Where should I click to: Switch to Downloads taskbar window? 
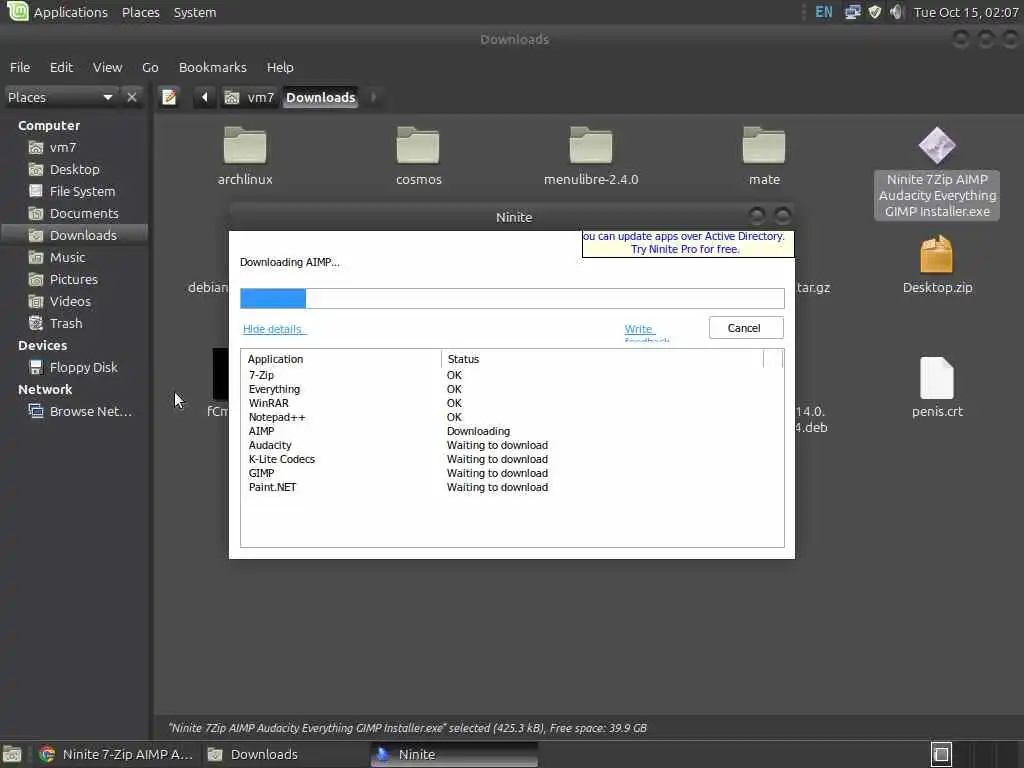pos(284,754)
